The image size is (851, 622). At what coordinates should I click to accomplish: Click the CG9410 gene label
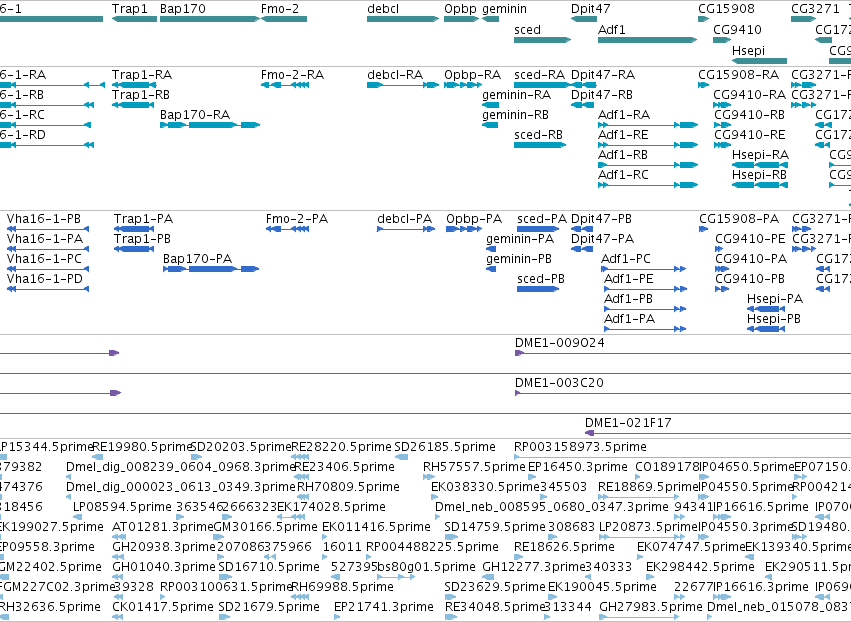tap(738, 29)
